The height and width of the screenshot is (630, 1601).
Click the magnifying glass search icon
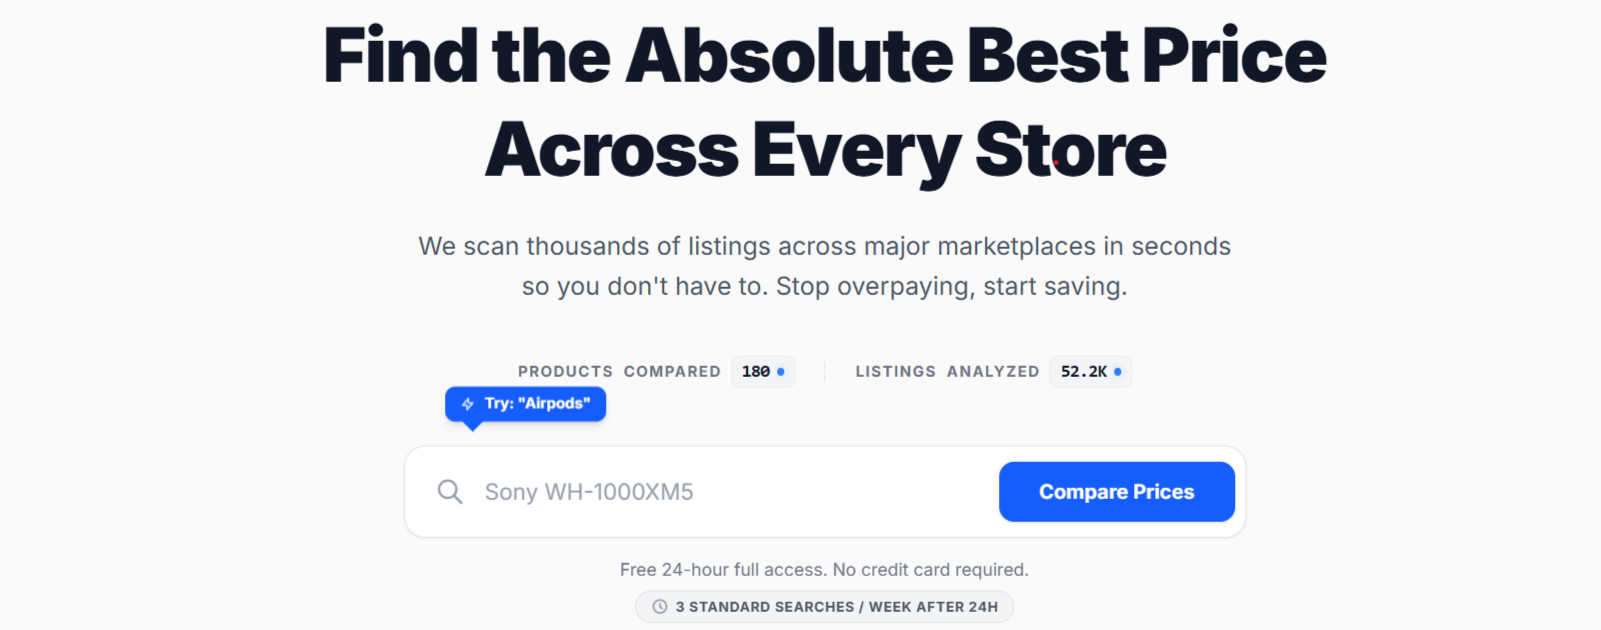coord(450,492)
